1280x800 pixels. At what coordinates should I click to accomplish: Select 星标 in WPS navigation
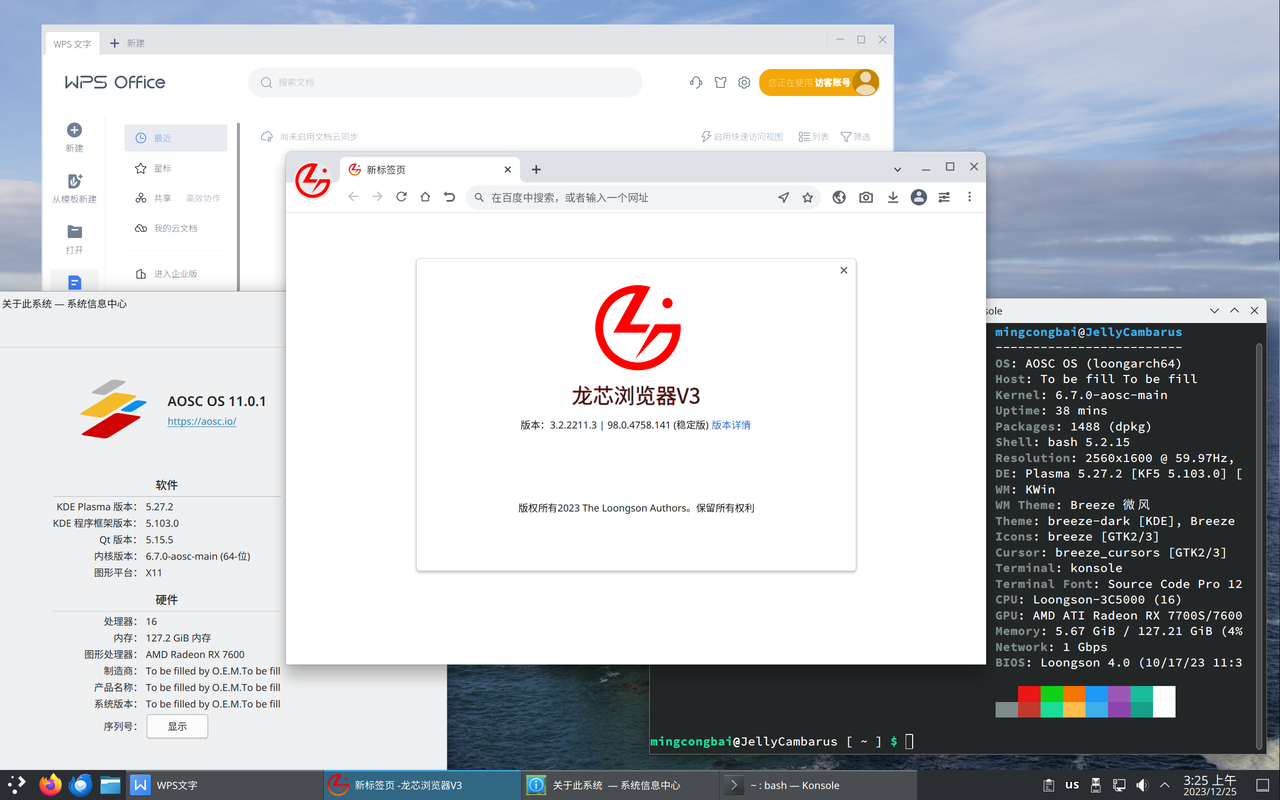click(153, 168)
